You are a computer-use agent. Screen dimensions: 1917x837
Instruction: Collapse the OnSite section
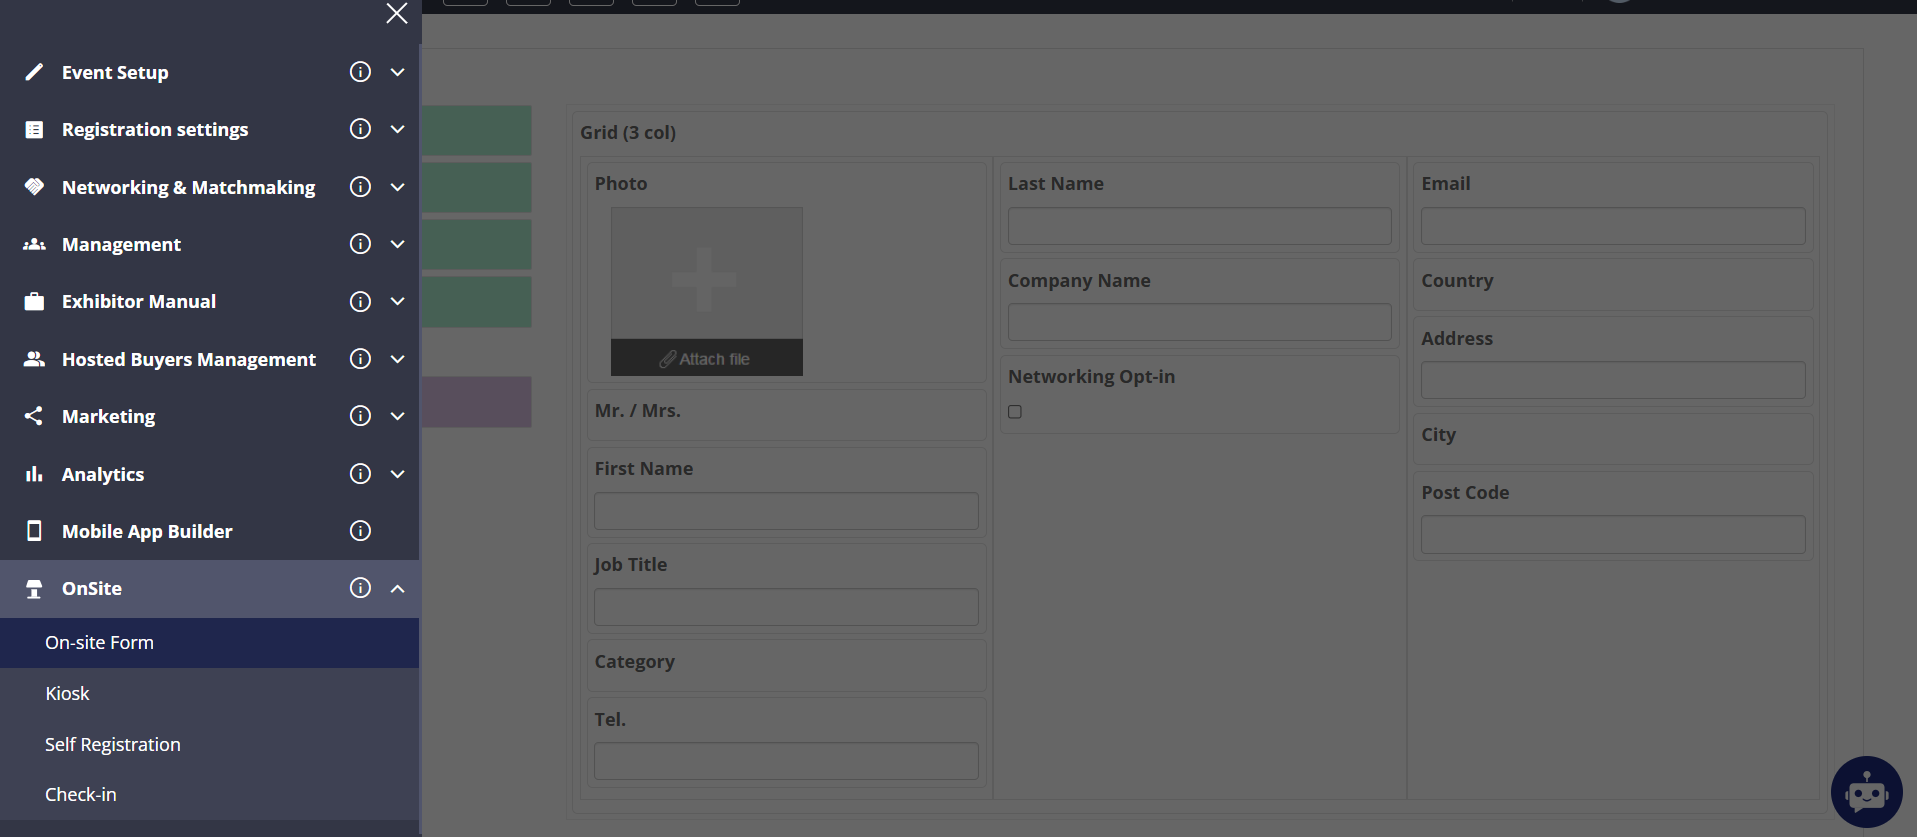click(x=397, y=588)
